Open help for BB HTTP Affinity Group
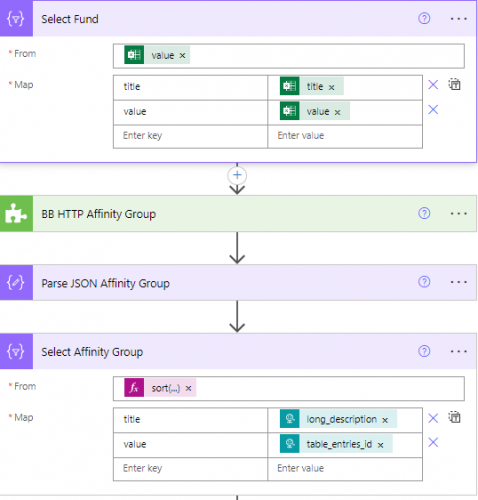The height and width of the screenshot is (500, 478). [424, 213]
